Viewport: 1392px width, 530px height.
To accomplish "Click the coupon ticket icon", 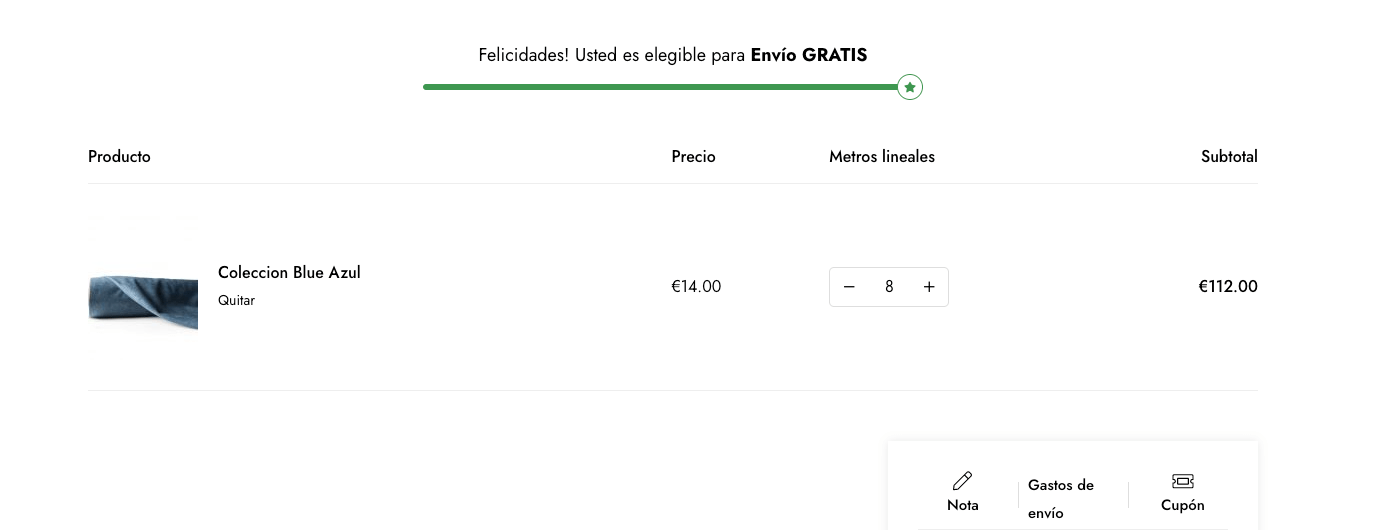I will (1183, 481).
